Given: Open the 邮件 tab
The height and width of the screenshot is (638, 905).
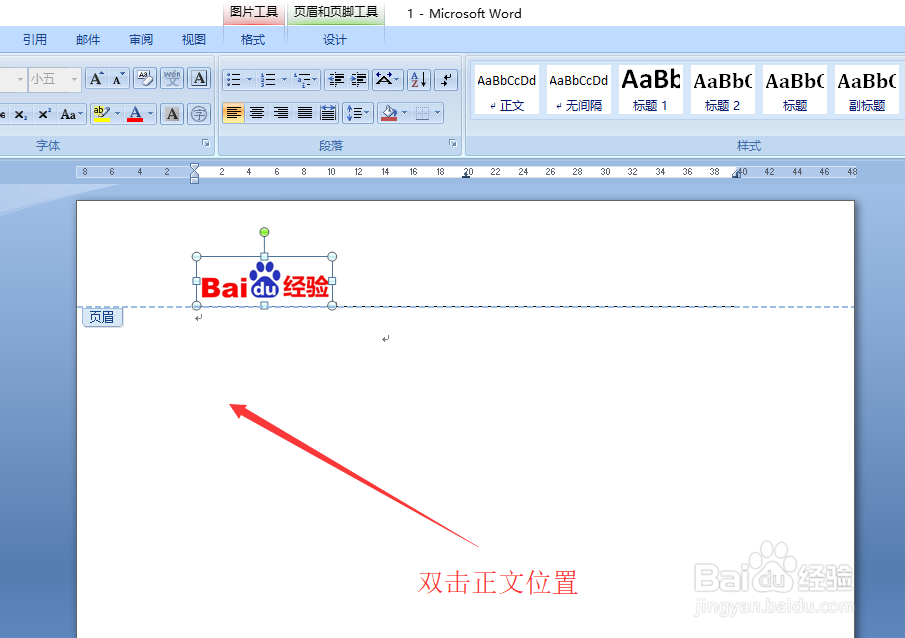Looking at the screenshot, I should pos(88,40).
